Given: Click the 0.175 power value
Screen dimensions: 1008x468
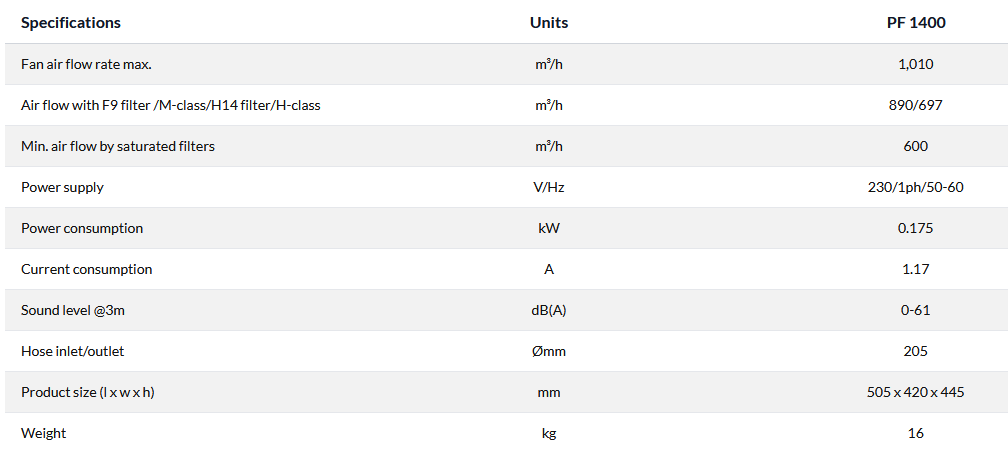Looking at the screenshot, I should pyautogui.click(x=915, y=228).
